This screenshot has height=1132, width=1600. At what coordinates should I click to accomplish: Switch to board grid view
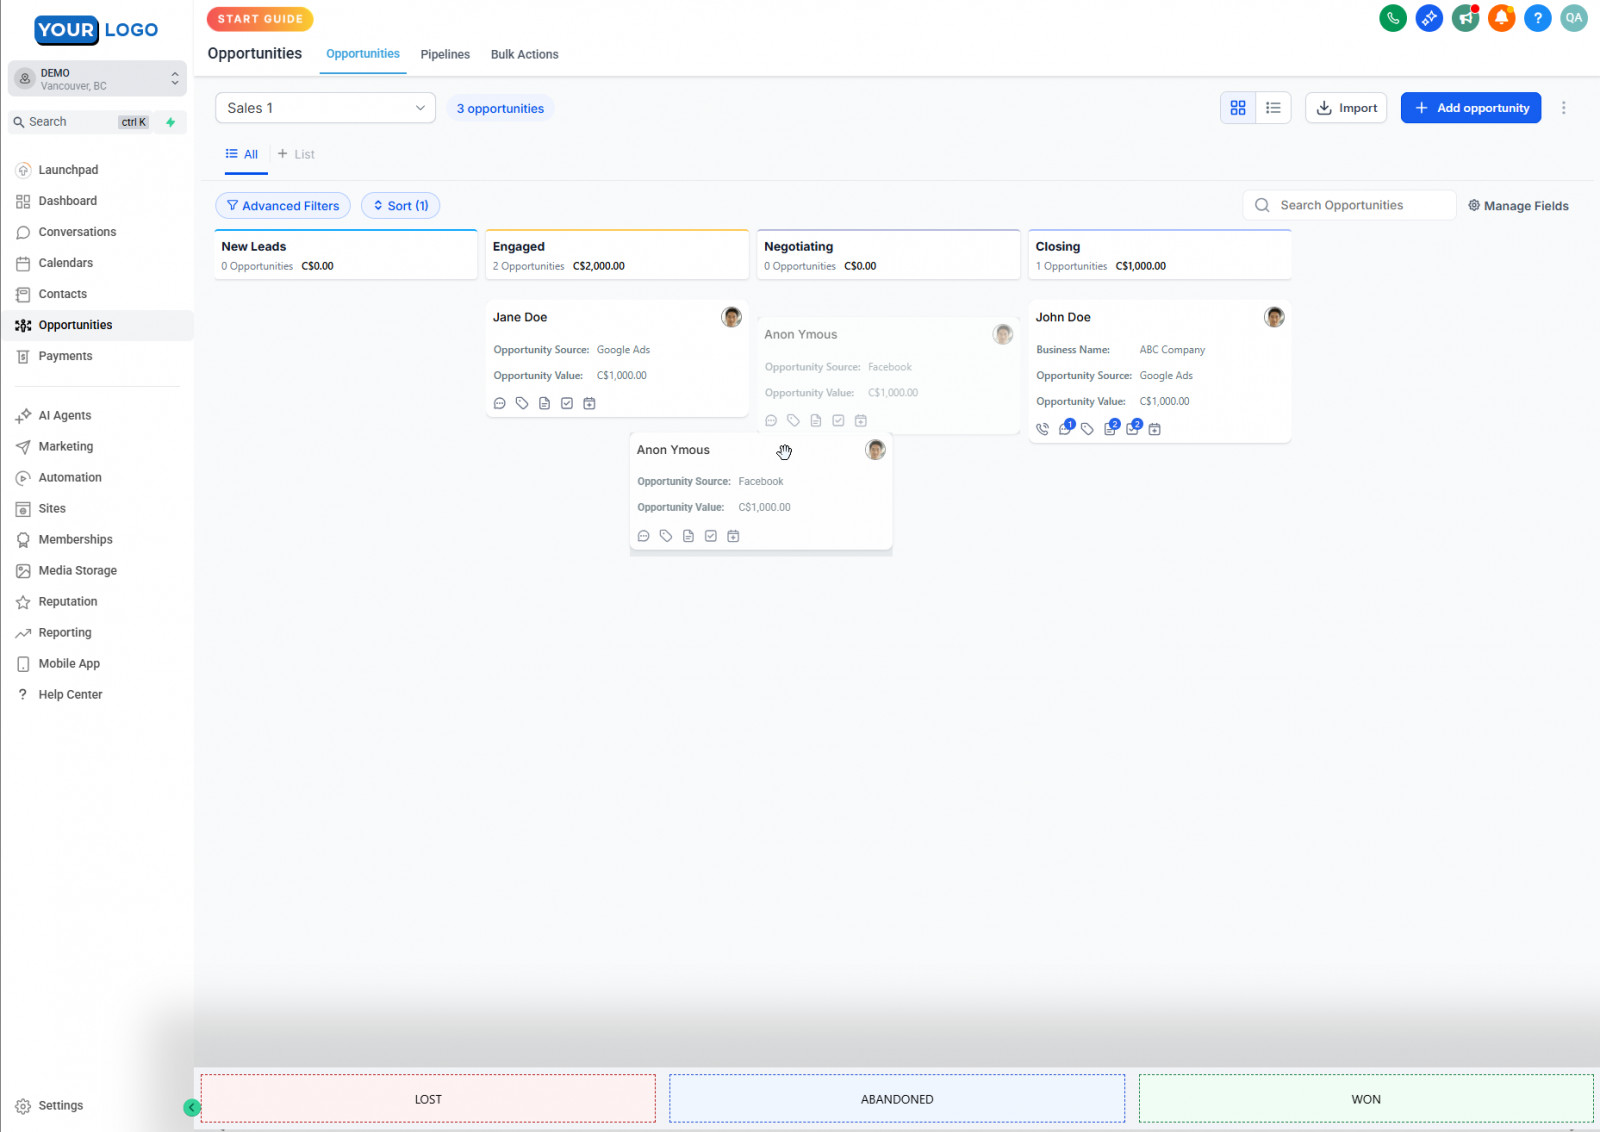click(x=1238, y=108)
